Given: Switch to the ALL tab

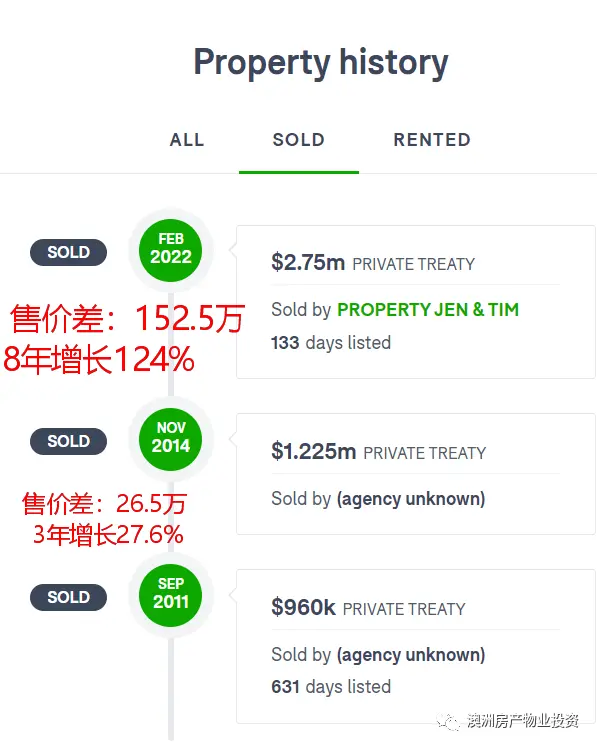Looking at the screenshot, I should coord(187,140).
